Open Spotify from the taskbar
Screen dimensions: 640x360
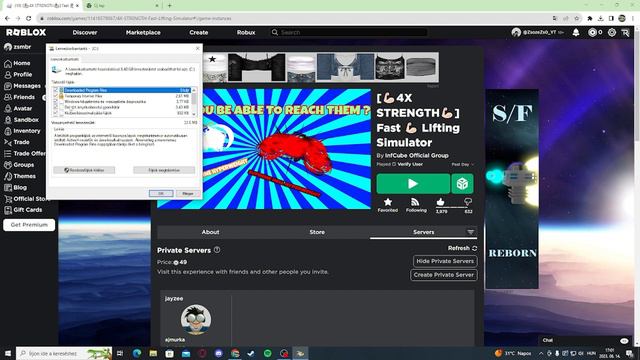pos(268,353)
